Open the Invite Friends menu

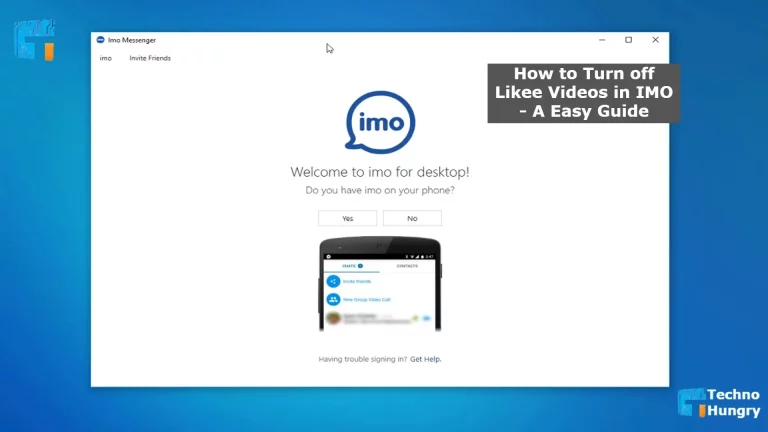click(x=150, y=58)
